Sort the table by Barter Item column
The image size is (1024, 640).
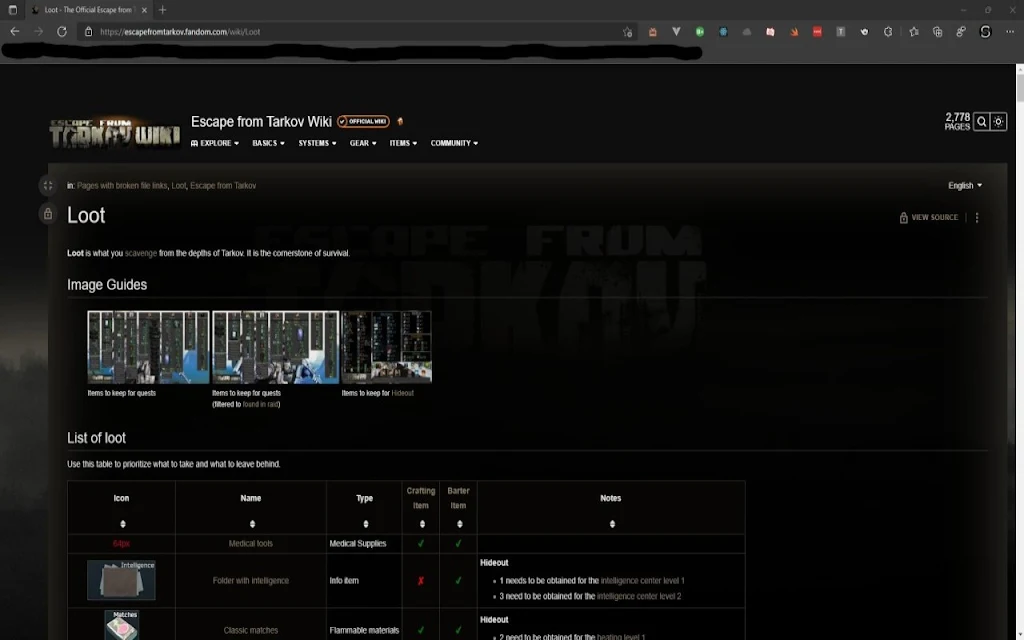click(x=460, y=524)
